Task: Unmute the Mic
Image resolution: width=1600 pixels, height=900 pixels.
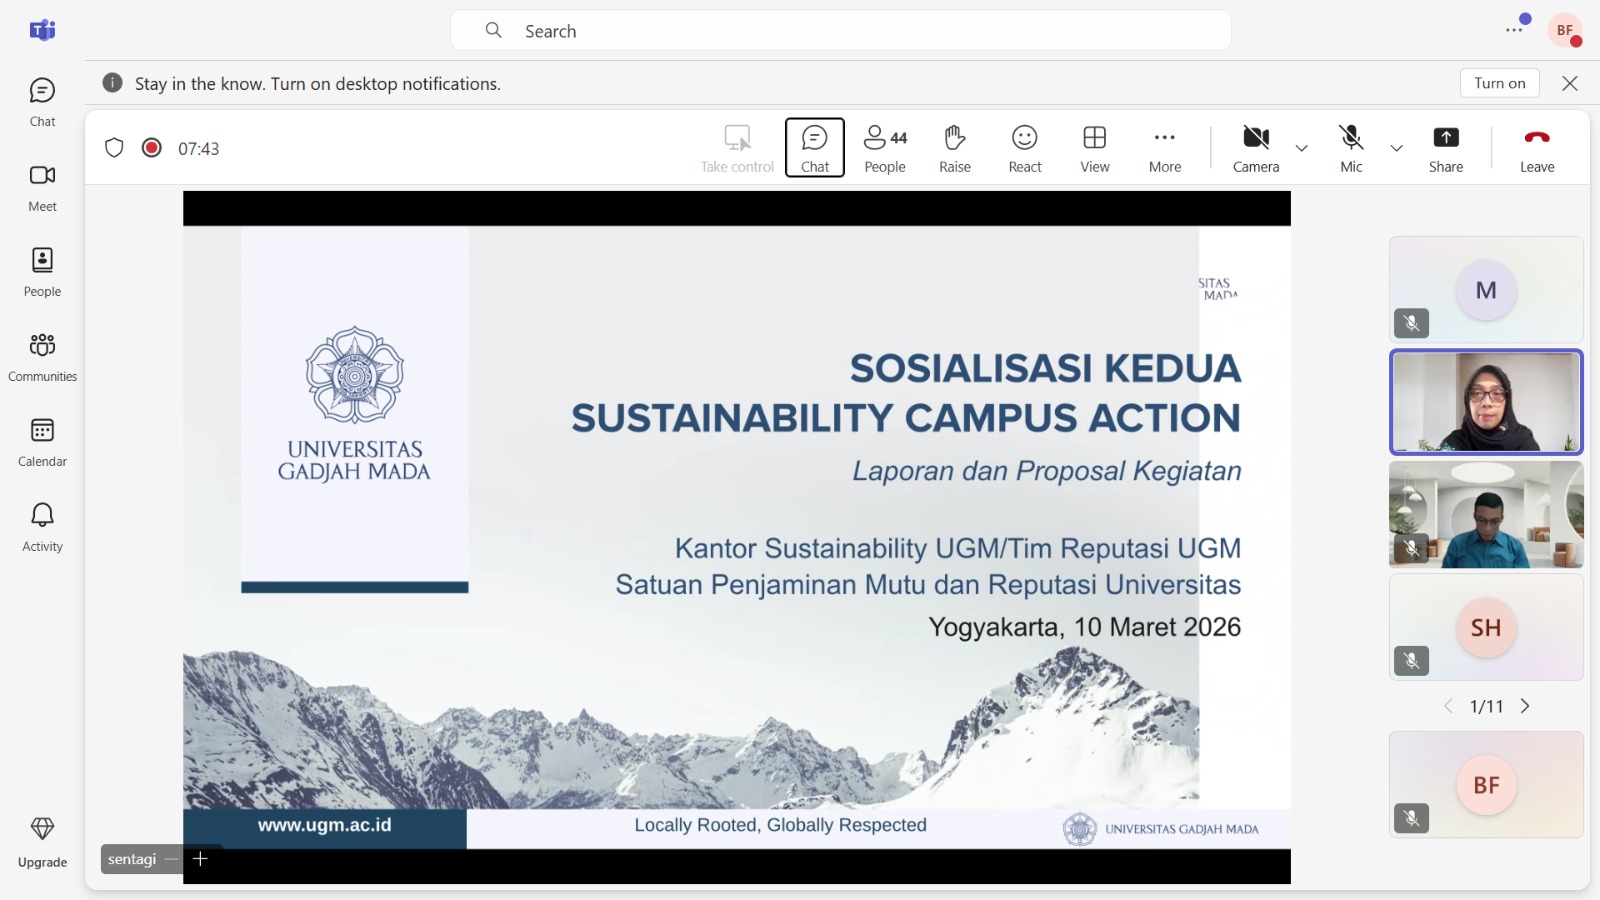Action: click(1351, 148)
